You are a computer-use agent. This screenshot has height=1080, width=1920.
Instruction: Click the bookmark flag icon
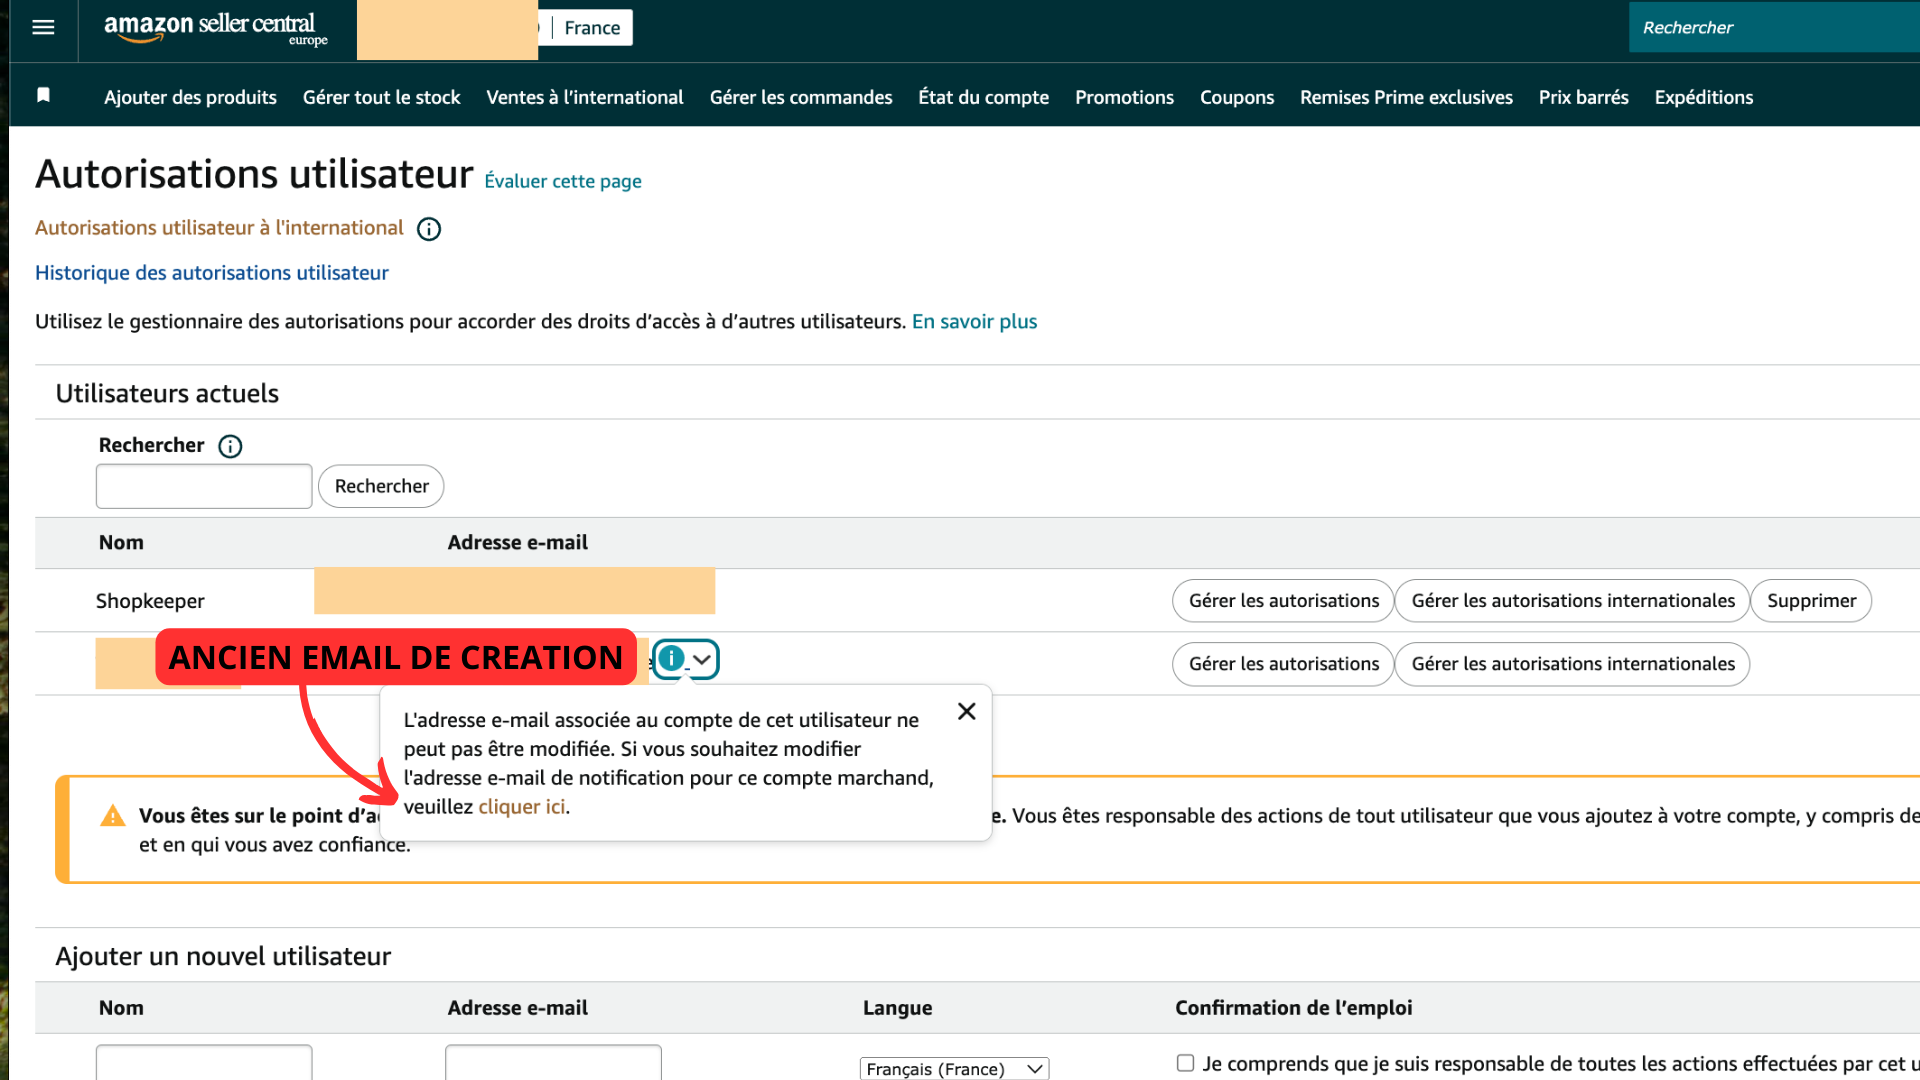[43, 95]
